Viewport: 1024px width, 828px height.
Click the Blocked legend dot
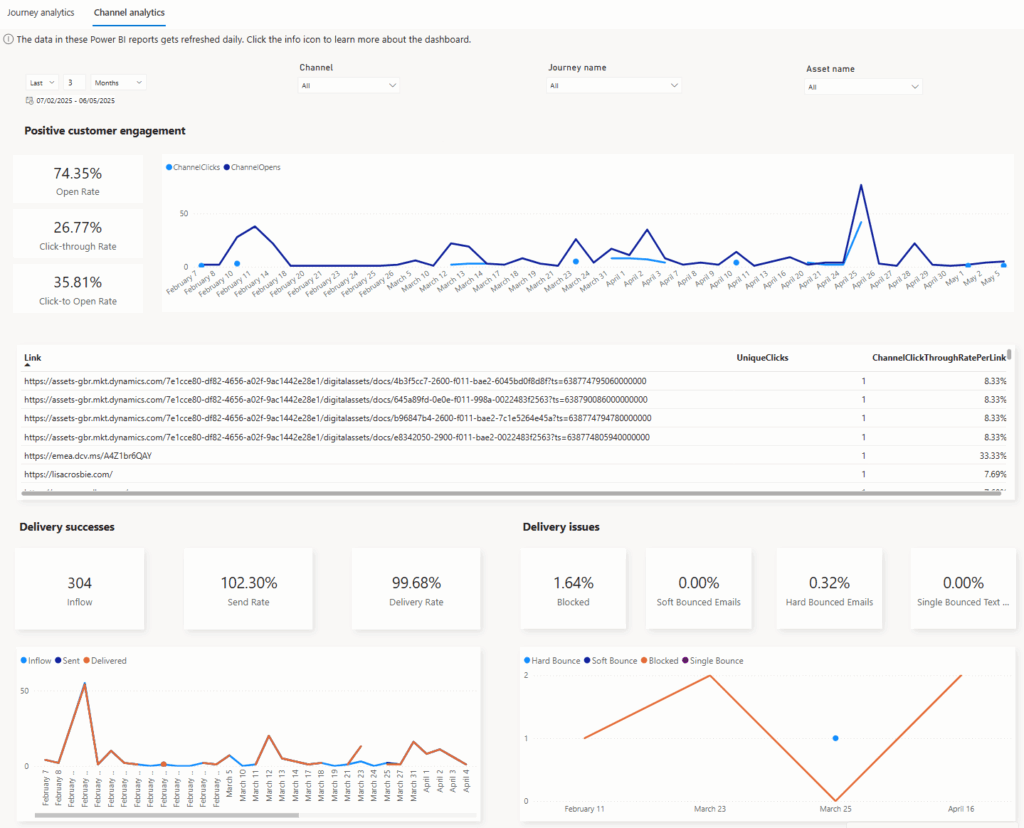click(x=646, y=661)
